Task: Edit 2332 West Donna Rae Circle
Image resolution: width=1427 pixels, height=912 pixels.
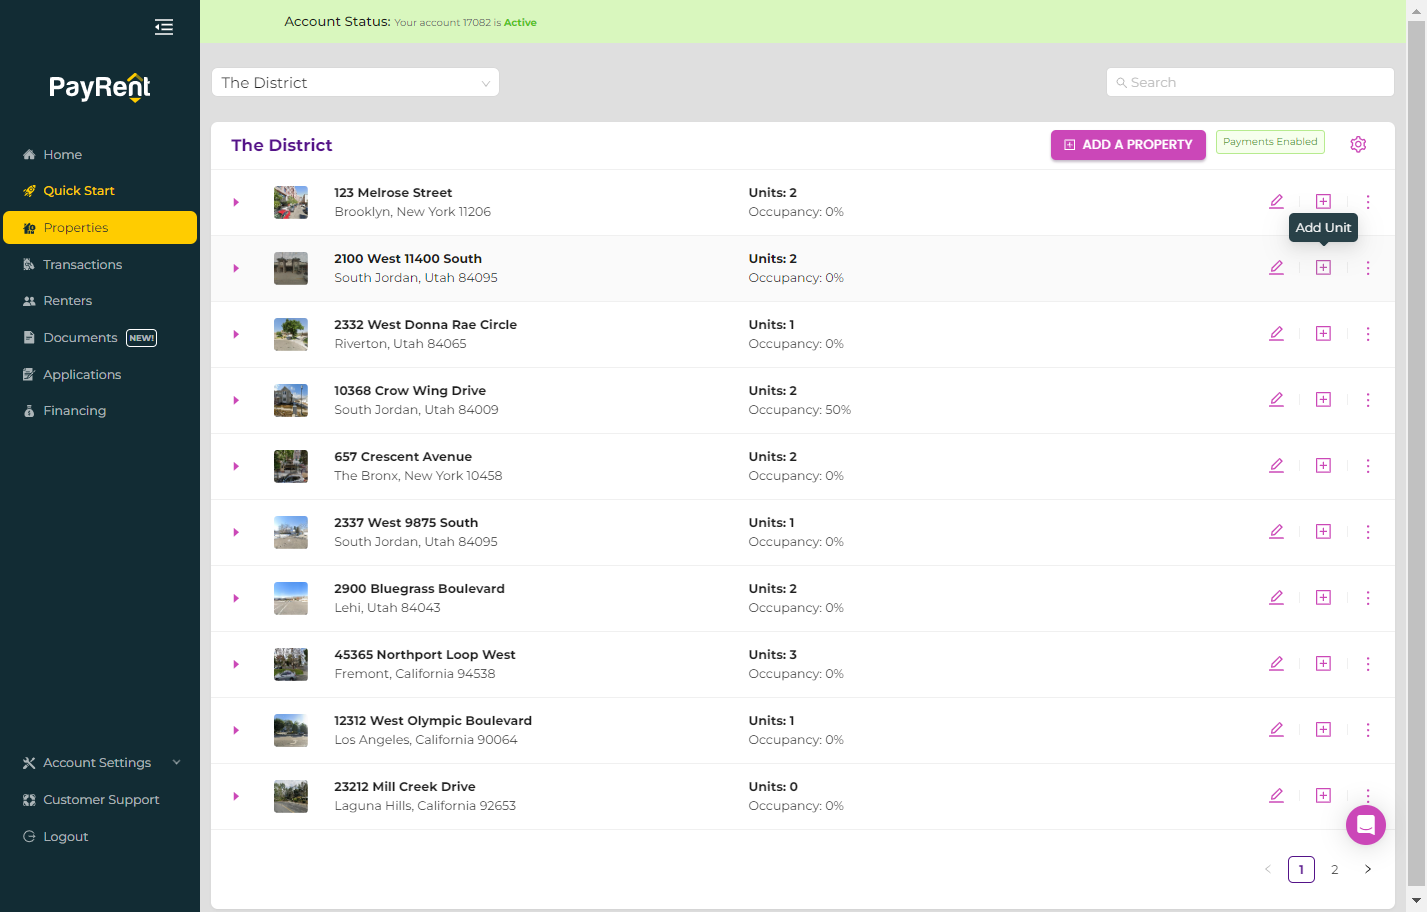Action: (x=1276, y=334)
